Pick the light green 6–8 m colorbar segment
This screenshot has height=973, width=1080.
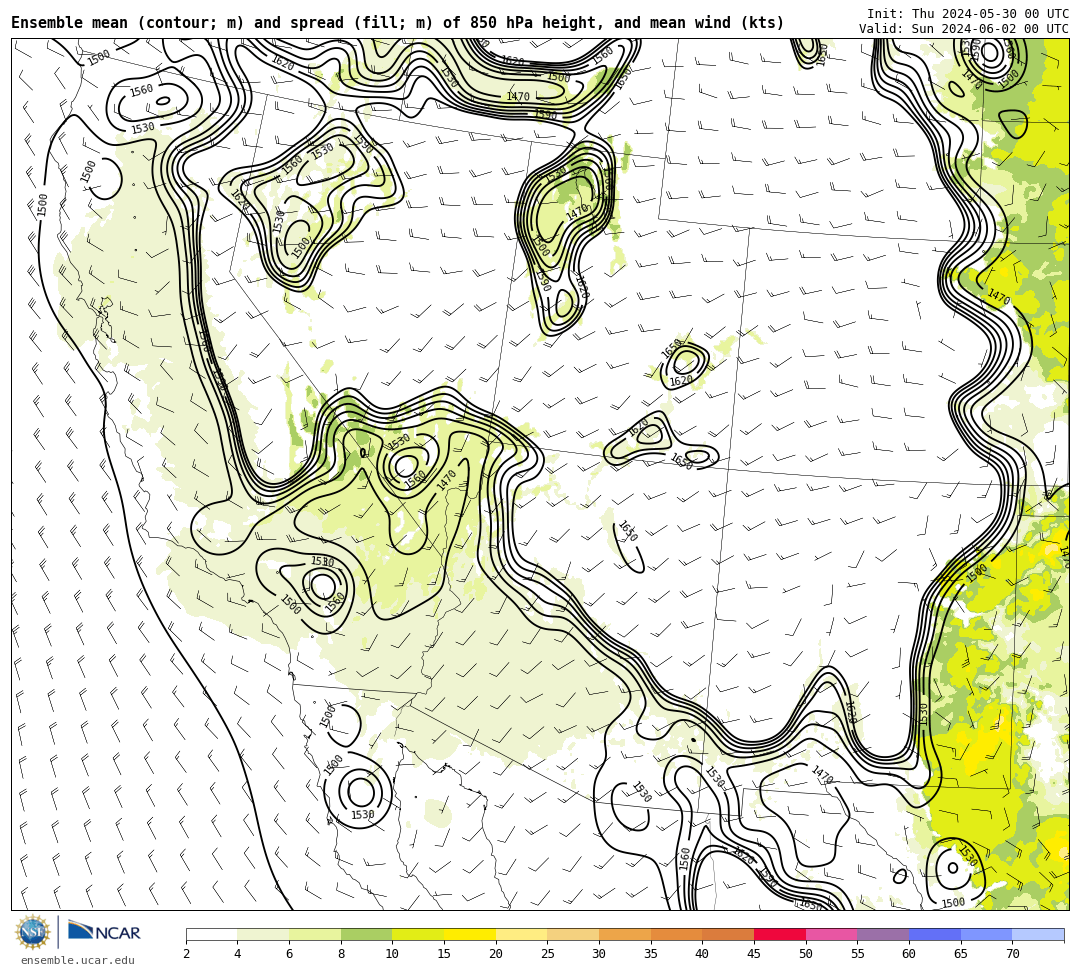(x=315, y=934)
